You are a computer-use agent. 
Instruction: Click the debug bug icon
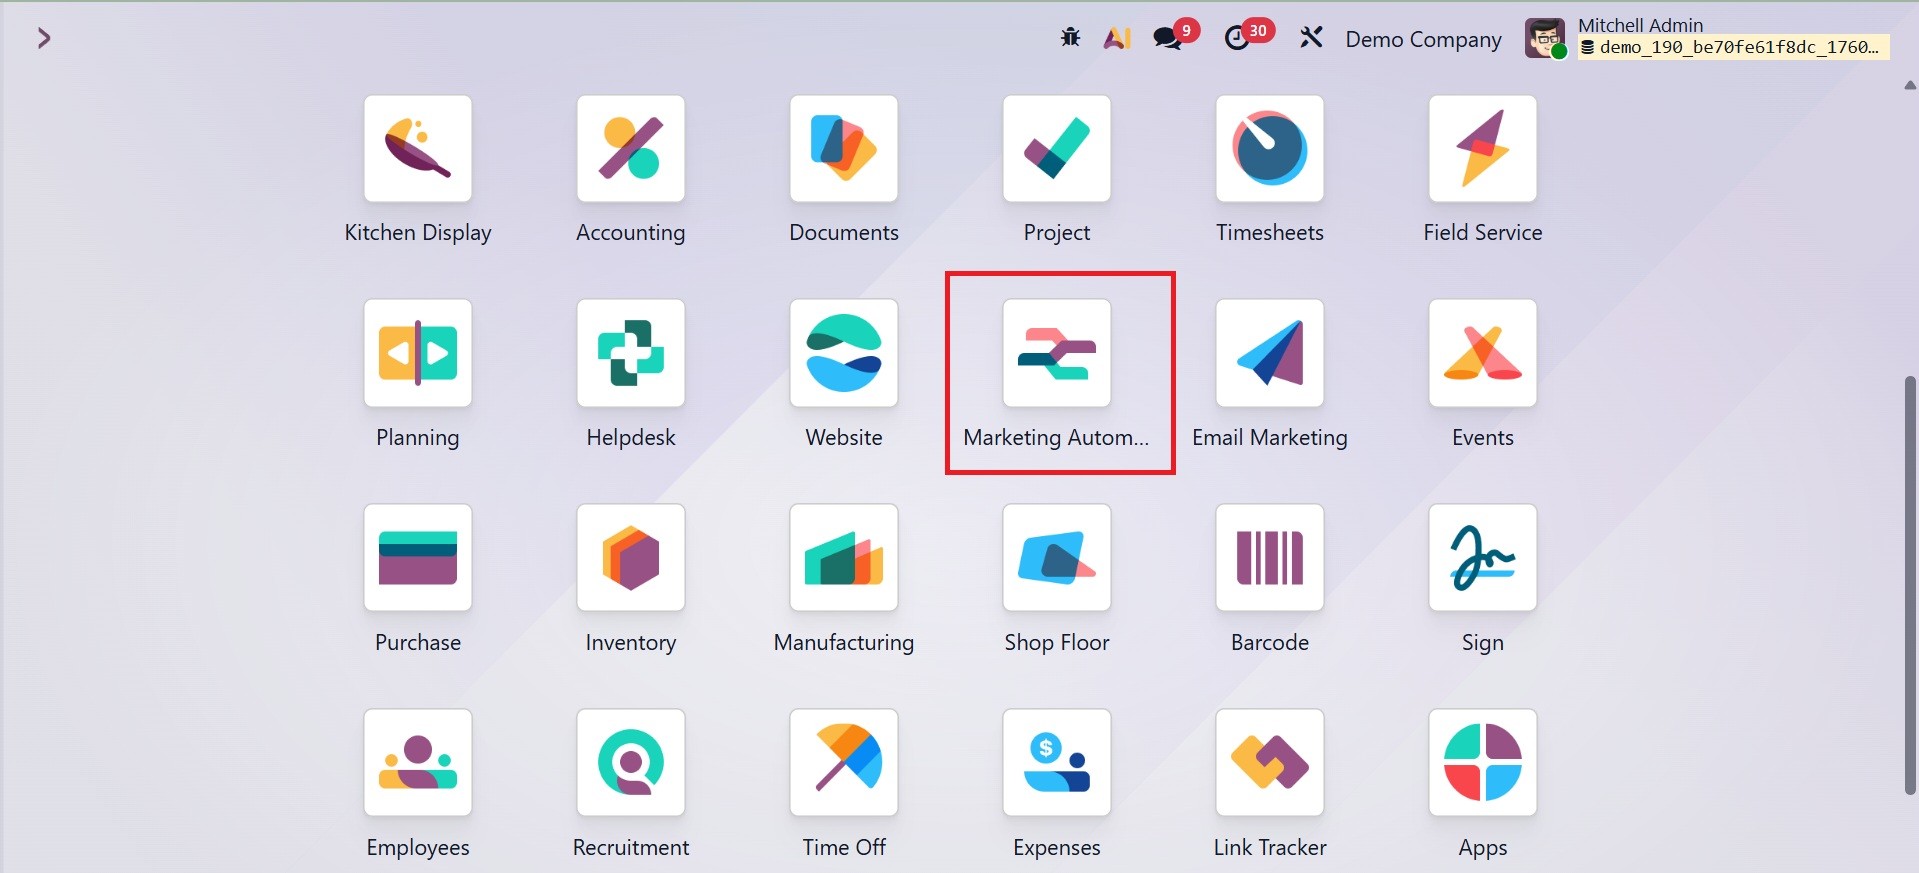(x=1070, y=38)
